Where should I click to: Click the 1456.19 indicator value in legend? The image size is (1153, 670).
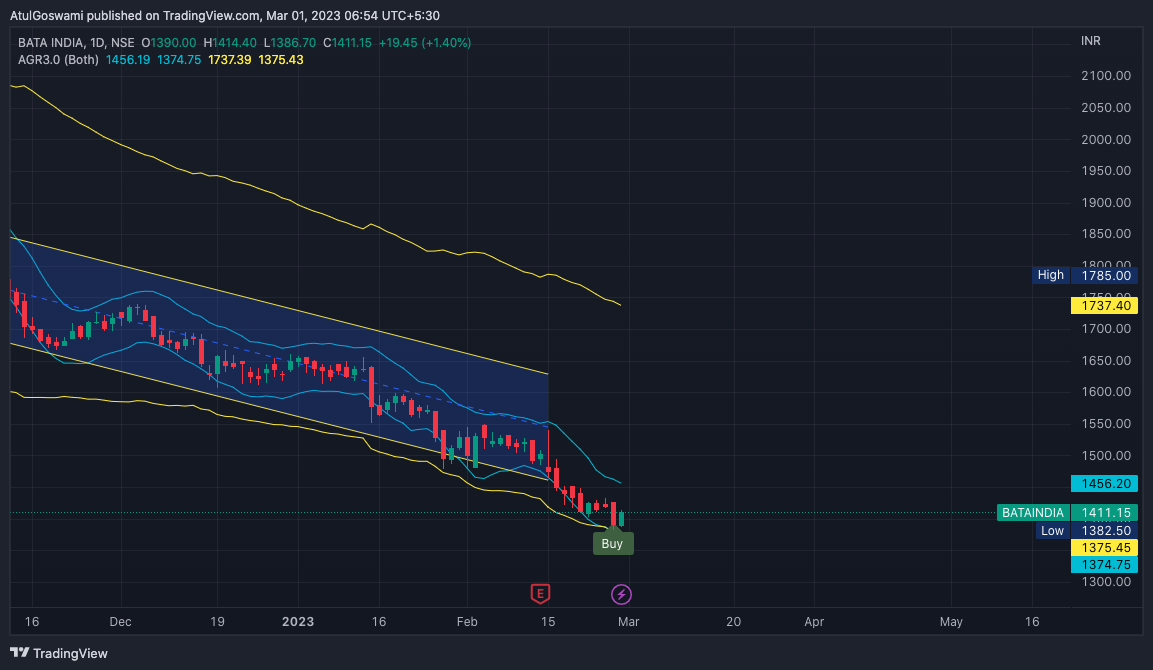coord(128,60)
